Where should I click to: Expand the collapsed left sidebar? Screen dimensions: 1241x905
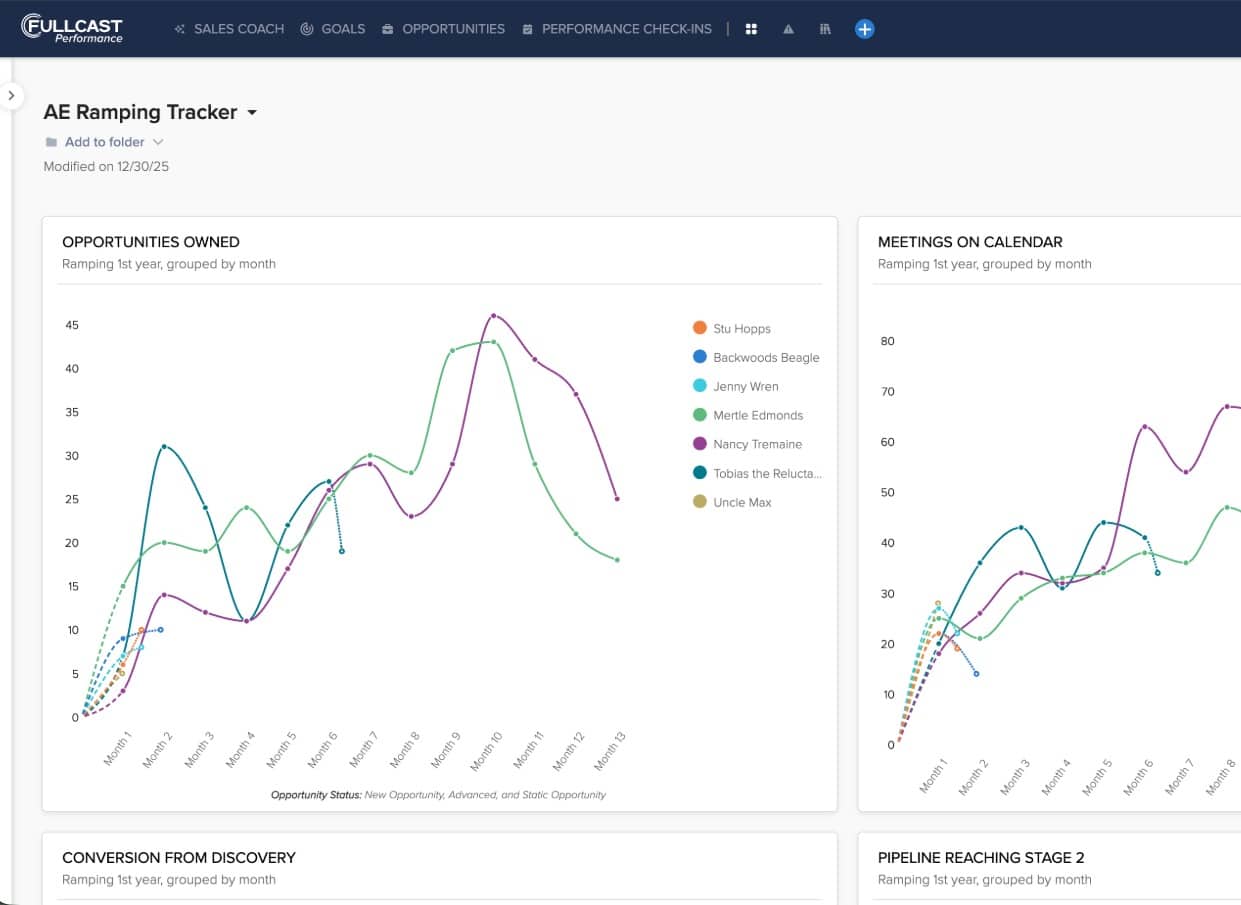tap(11, 96)
